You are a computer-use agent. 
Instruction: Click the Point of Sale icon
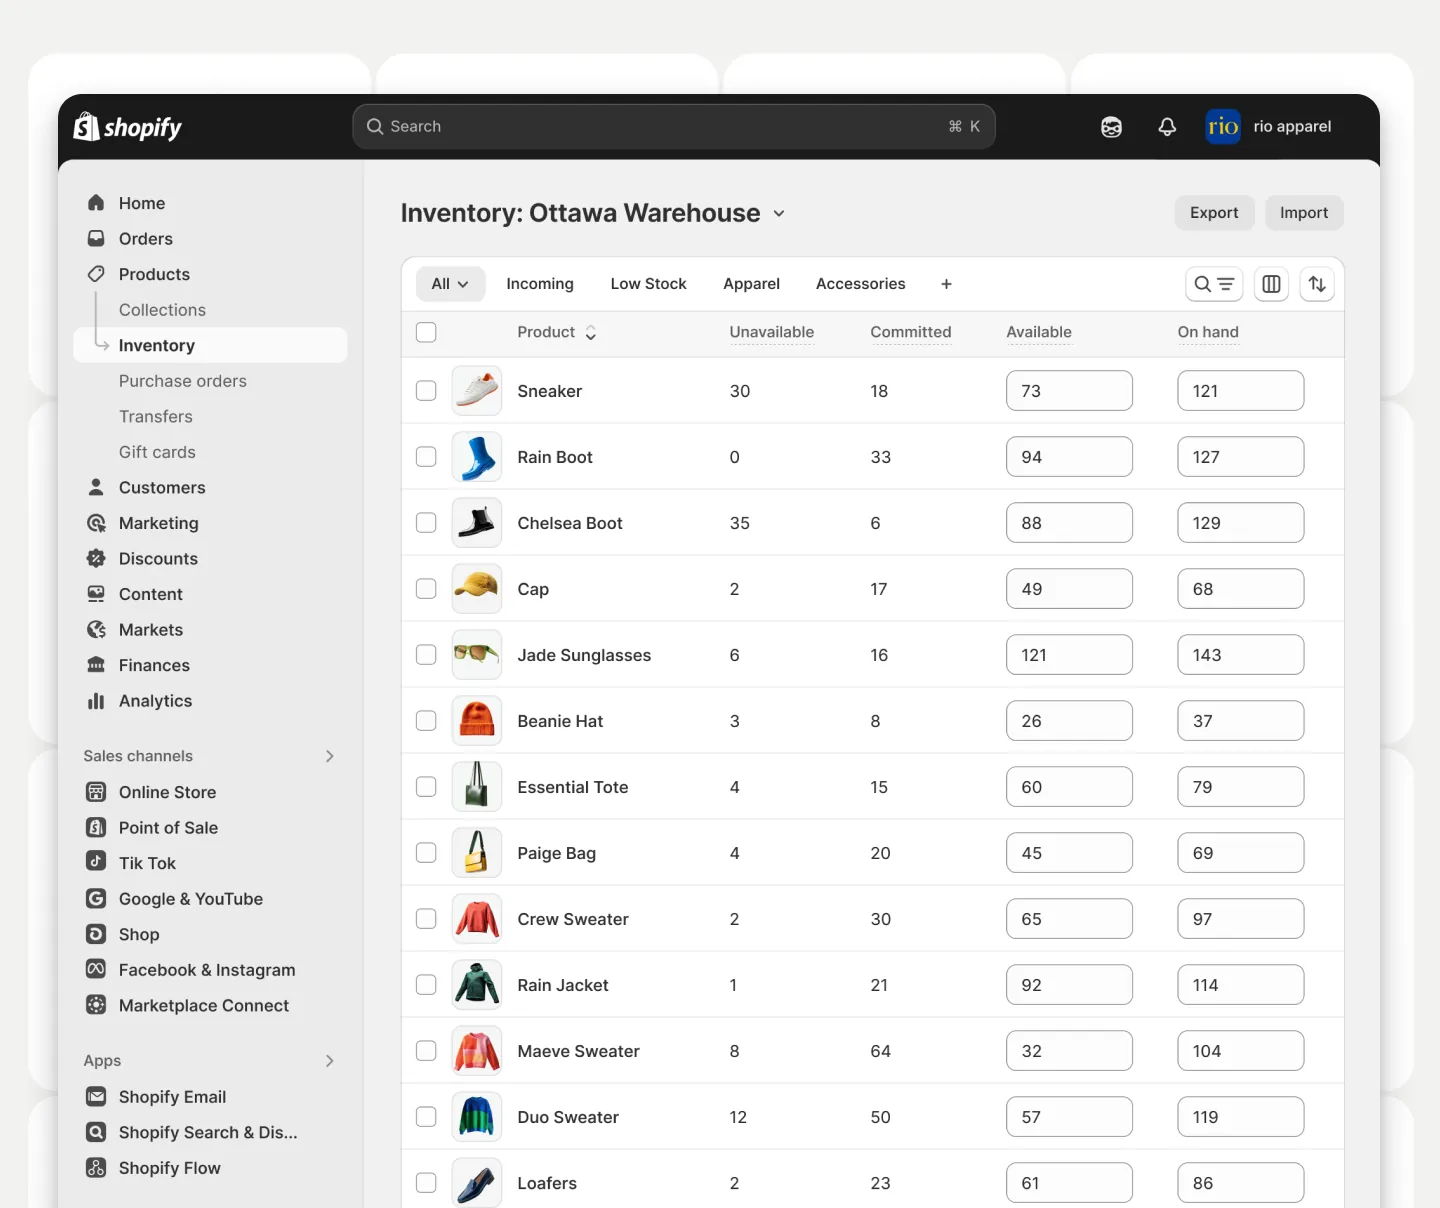[96, 827]
